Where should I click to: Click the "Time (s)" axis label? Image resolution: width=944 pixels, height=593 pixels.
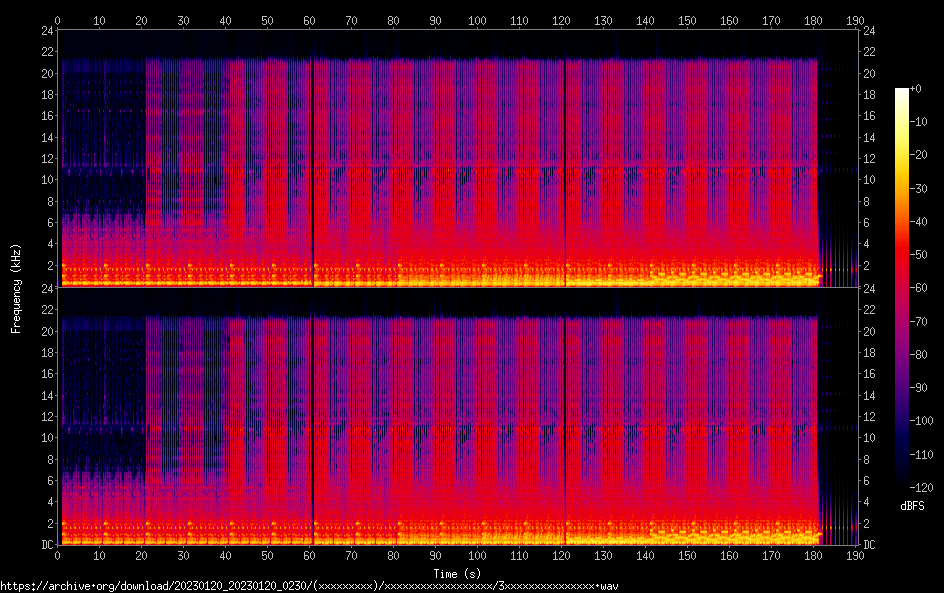tap(459, 573)
